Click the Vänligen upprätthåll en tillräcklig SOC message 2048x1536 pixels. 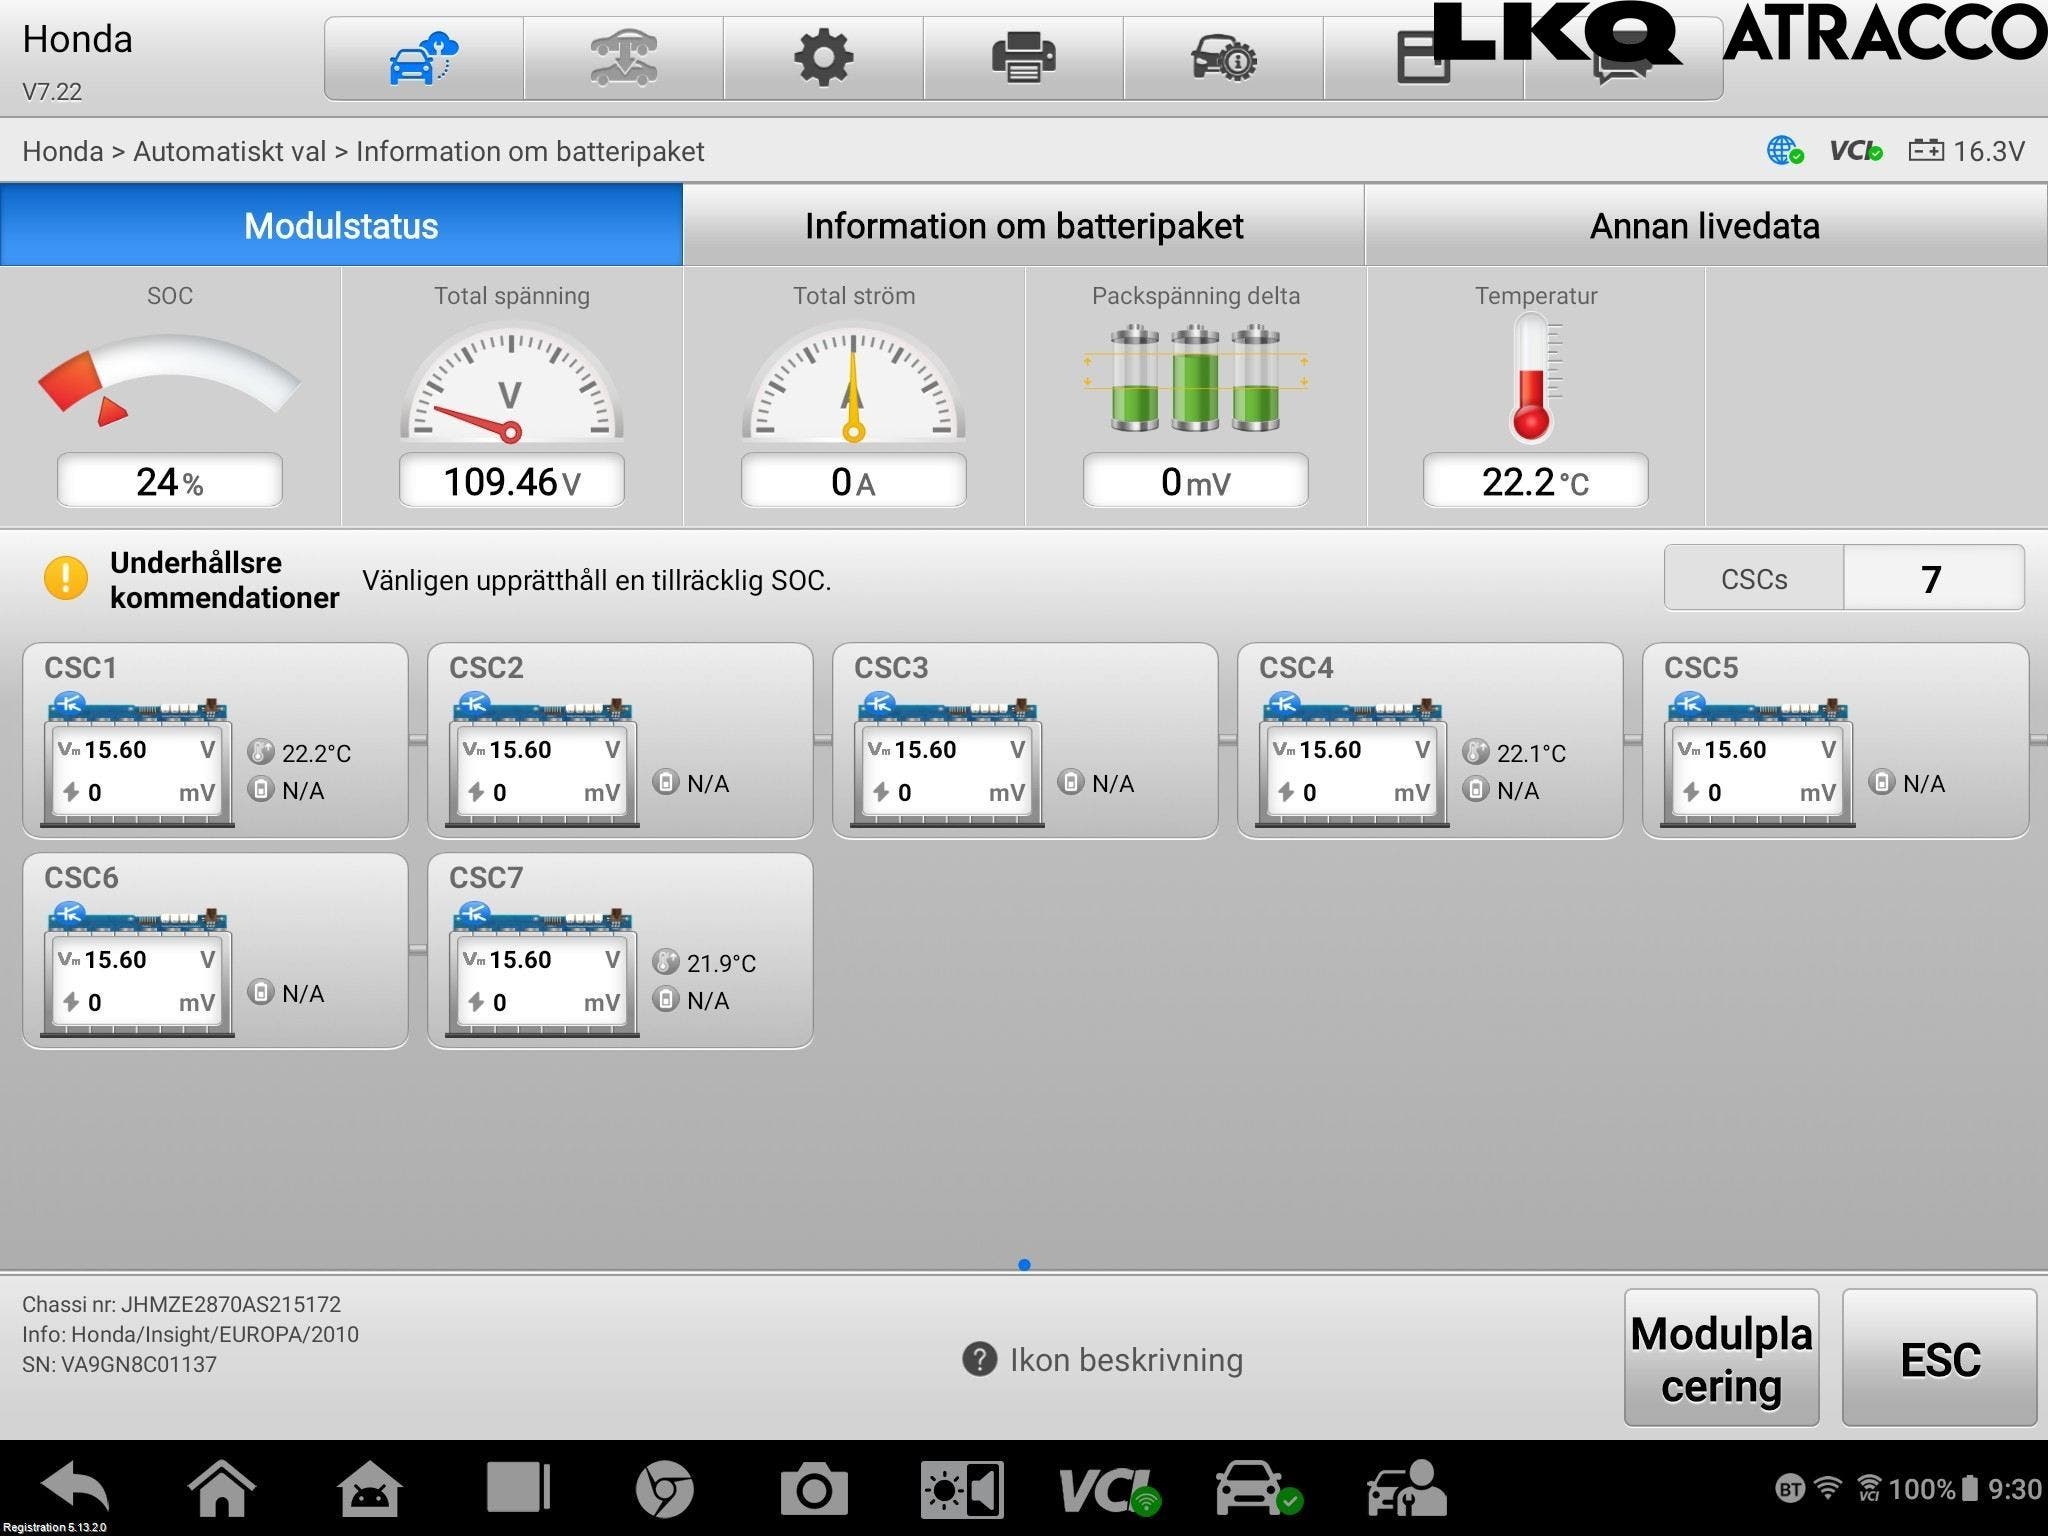(597, 580)
